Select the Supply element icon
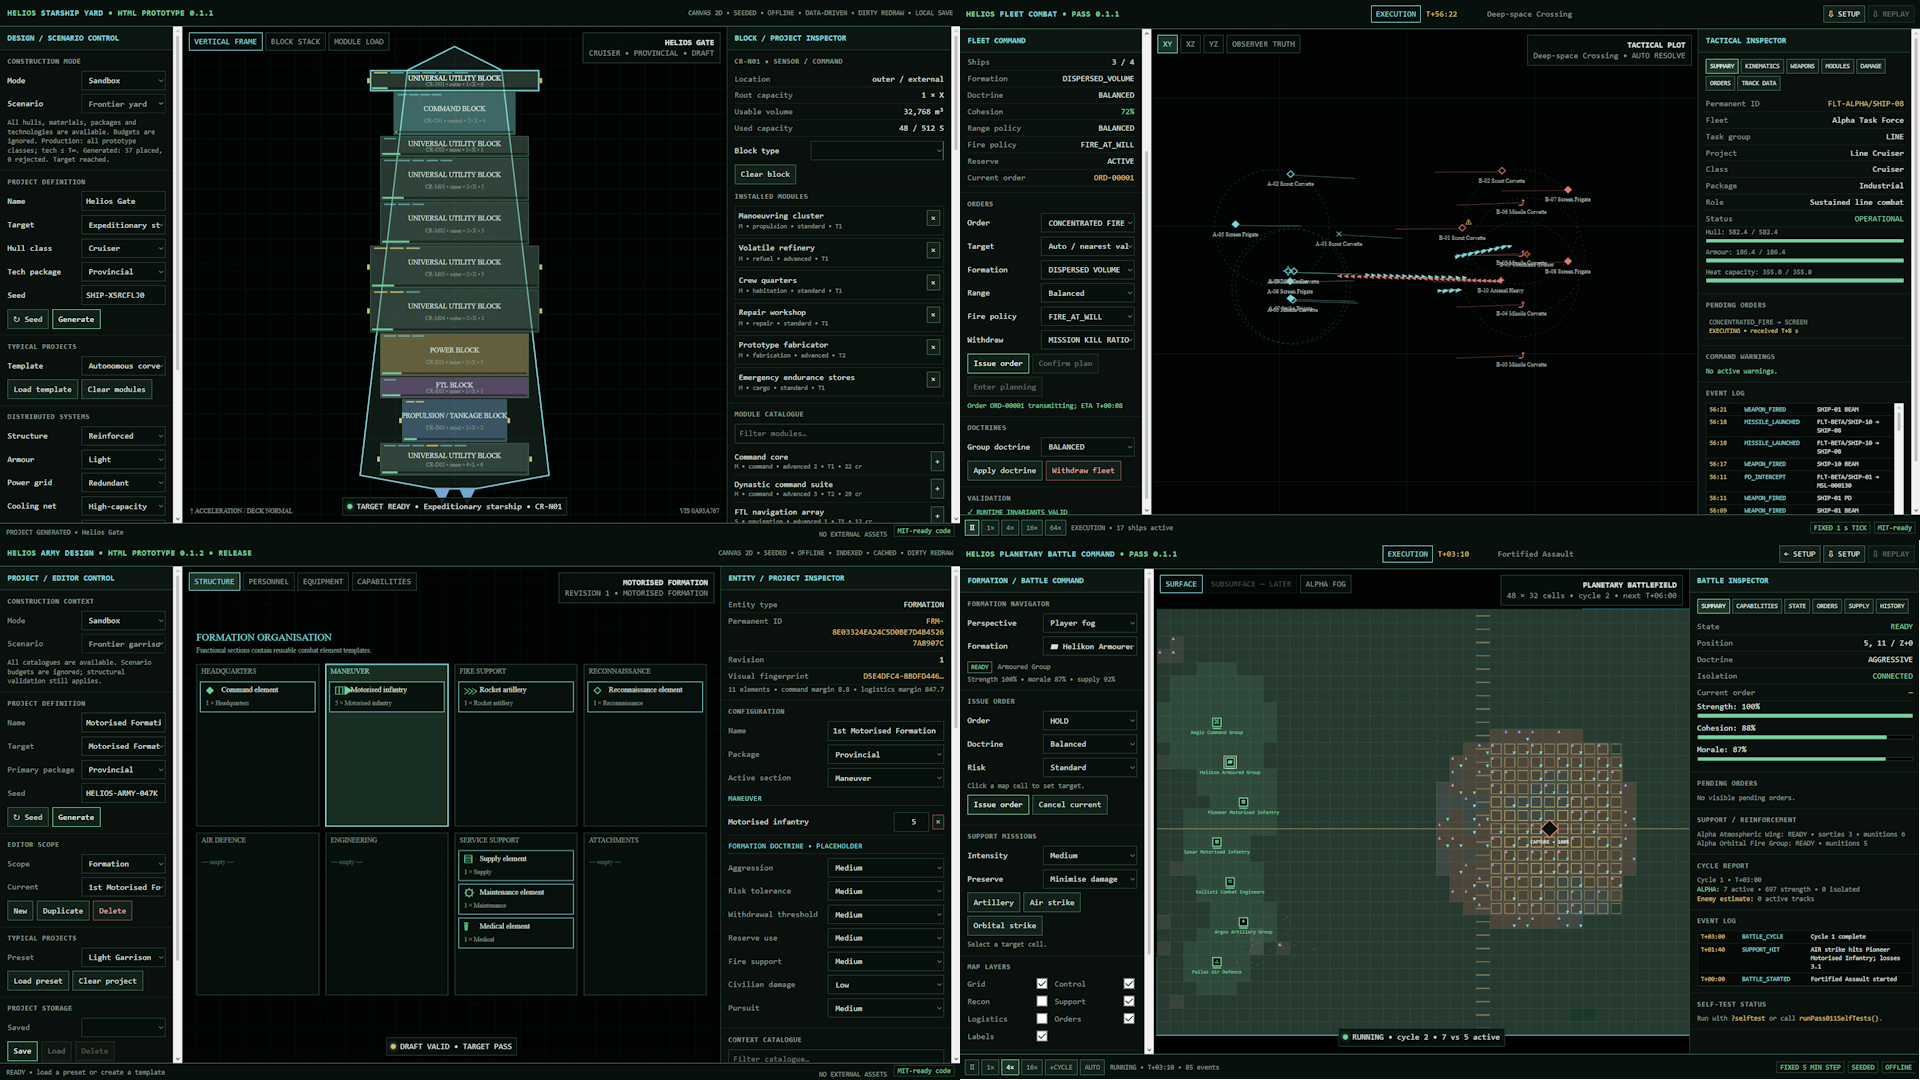Viewport: 1920px width, 1080px height. 468,859
